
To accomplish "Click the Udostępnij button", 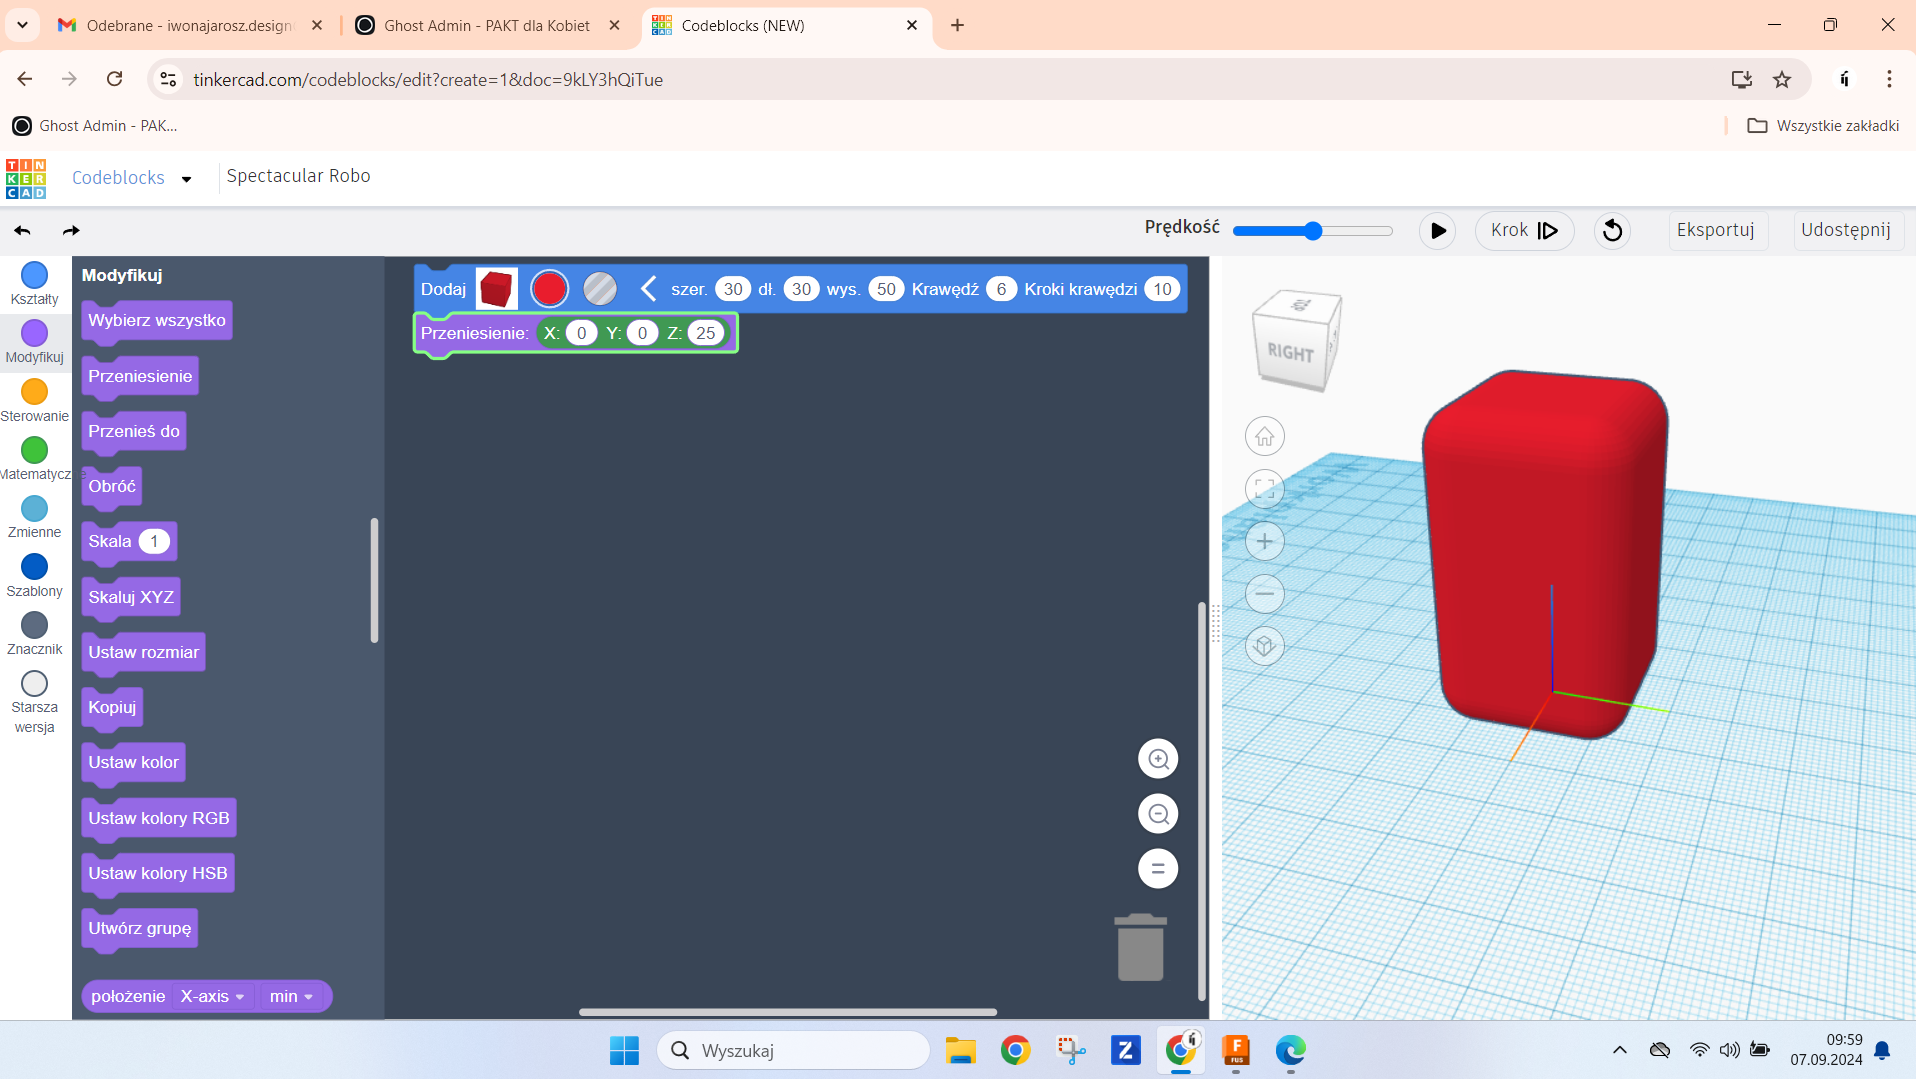I will coord(1846,230).
